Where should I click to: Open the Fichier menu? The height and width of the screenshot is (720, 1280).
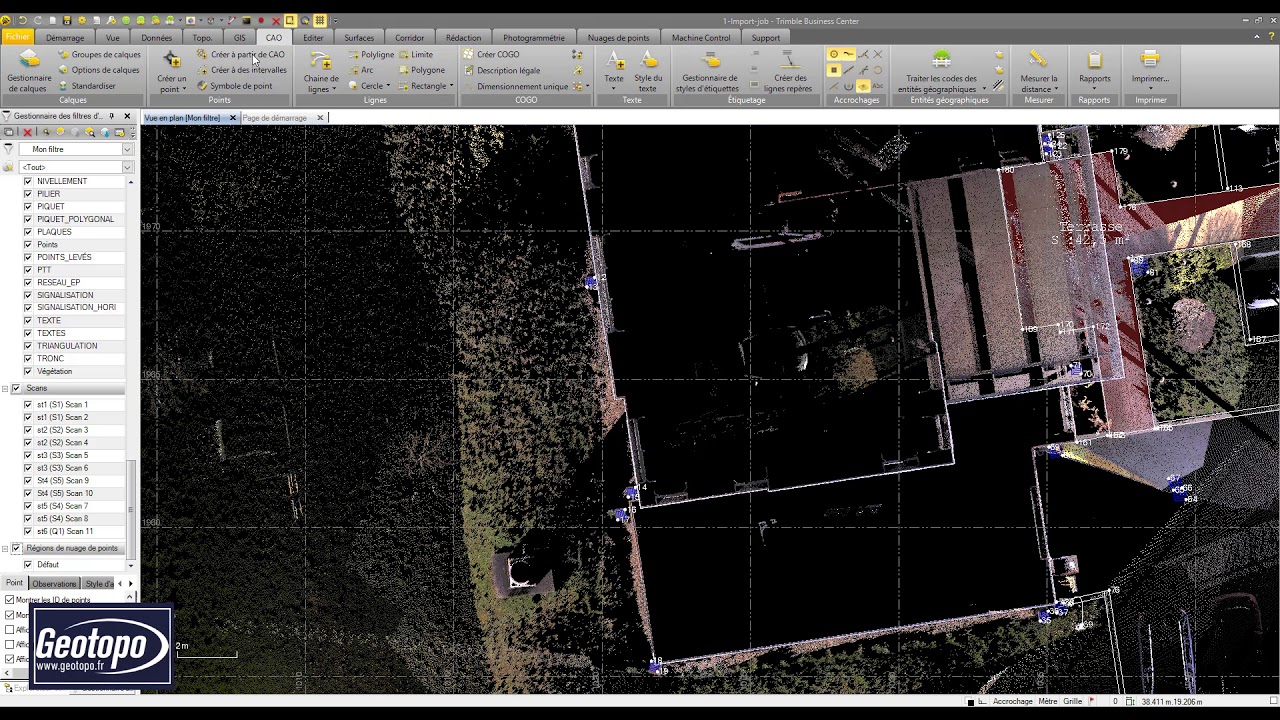[17, 38]
